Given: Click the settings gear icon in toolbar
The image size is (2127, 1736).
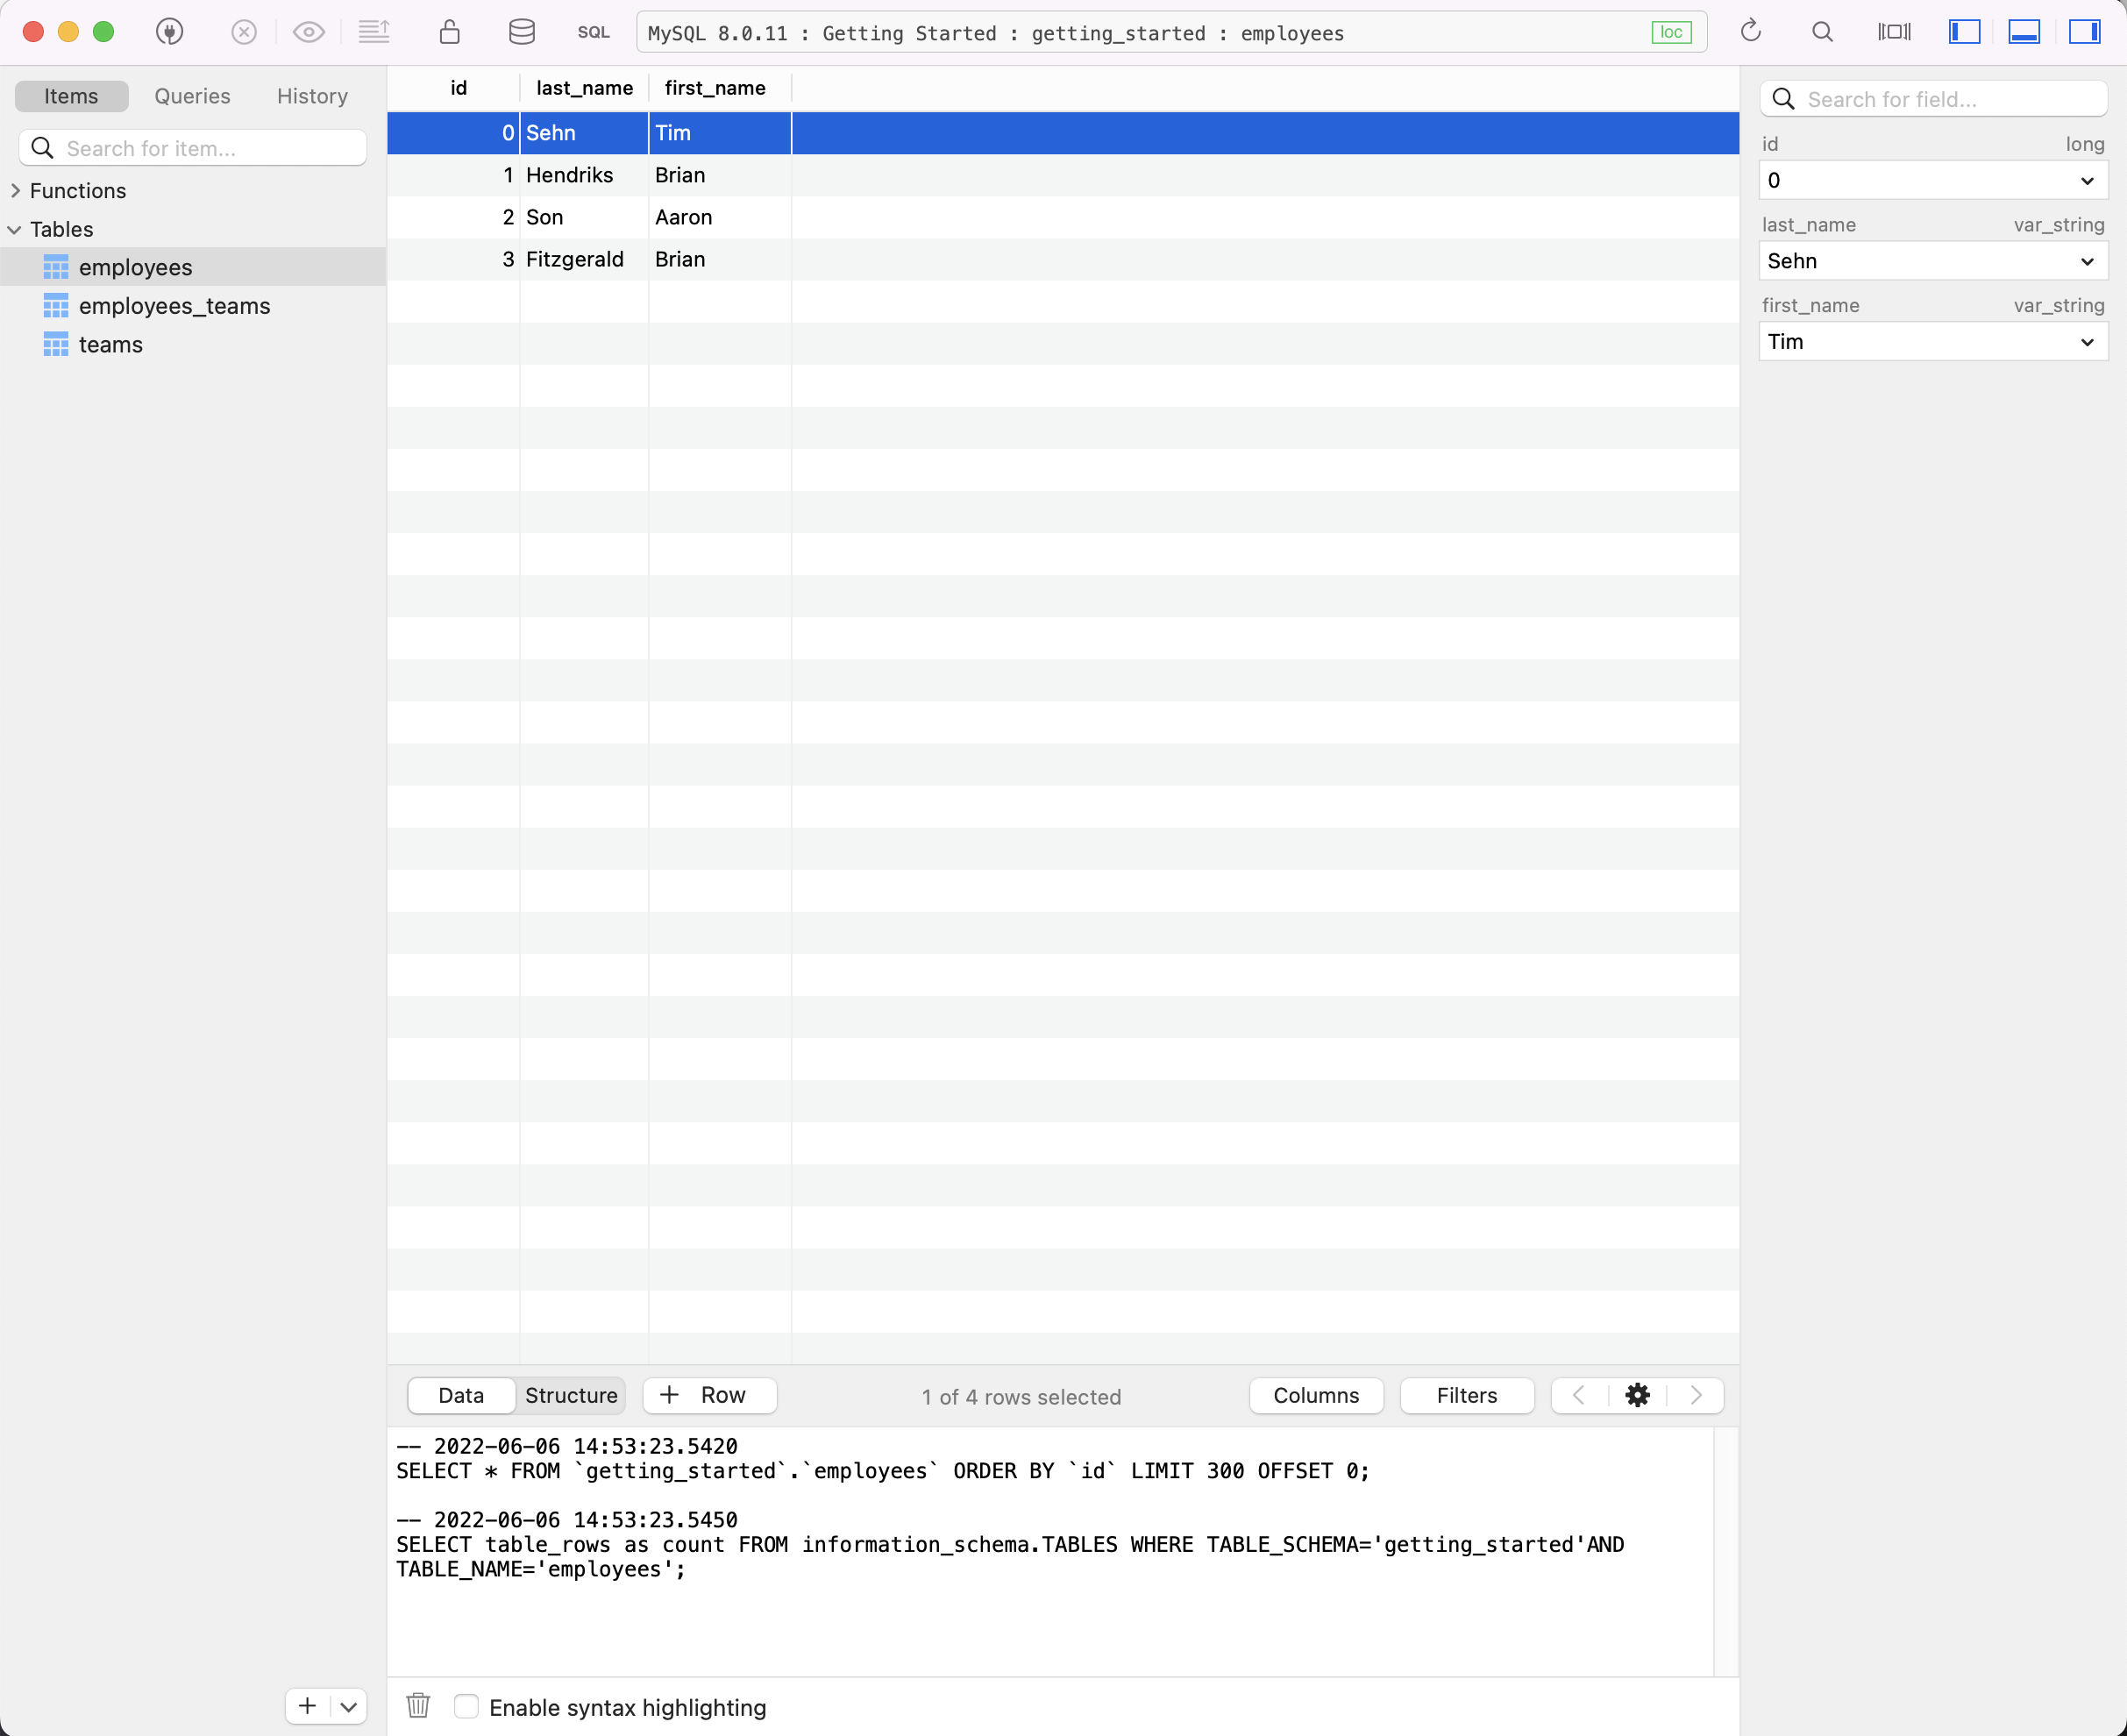Looking at the screenshot, I should 1638,1395.
